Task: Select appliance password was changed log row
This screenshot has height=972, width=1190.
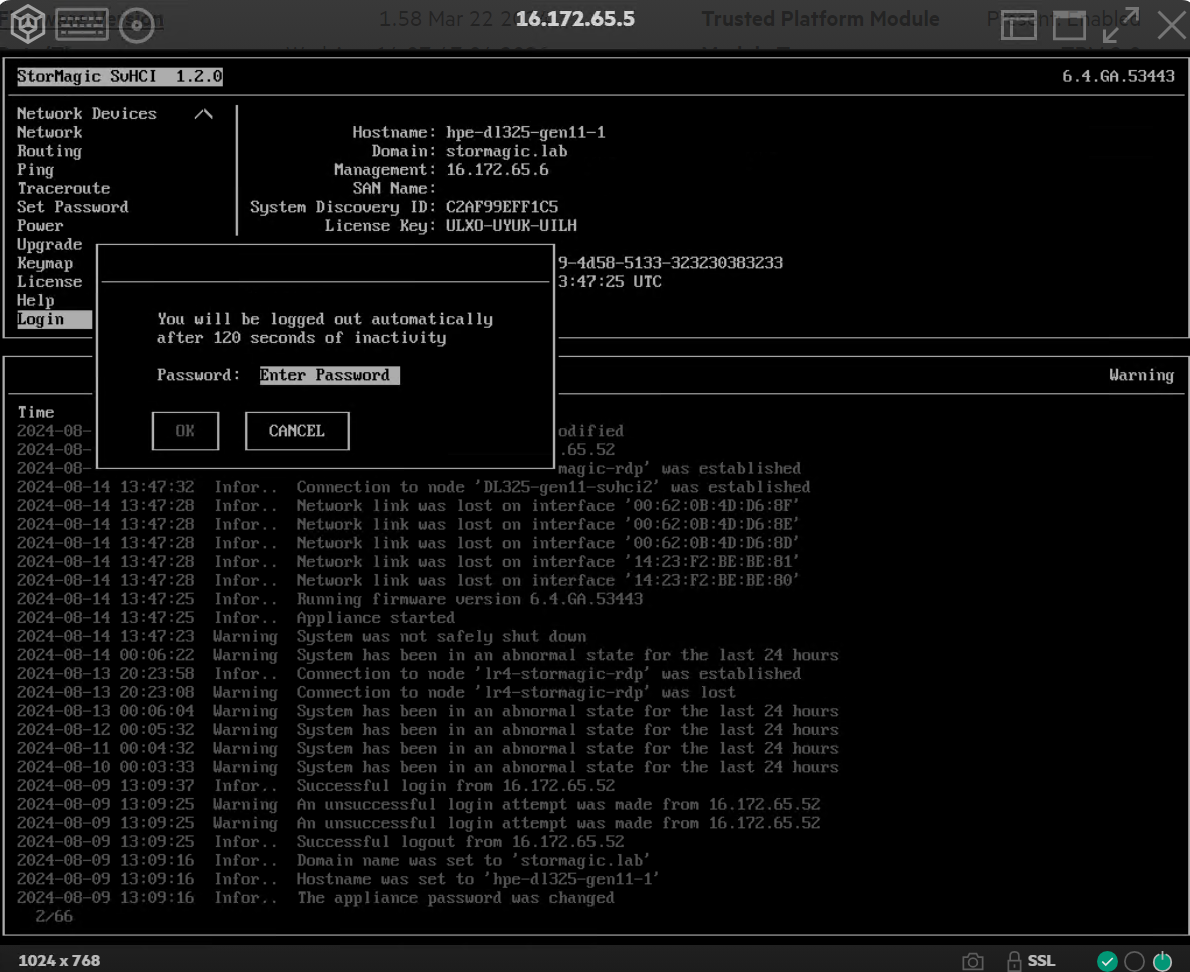Action: point(316,898)
